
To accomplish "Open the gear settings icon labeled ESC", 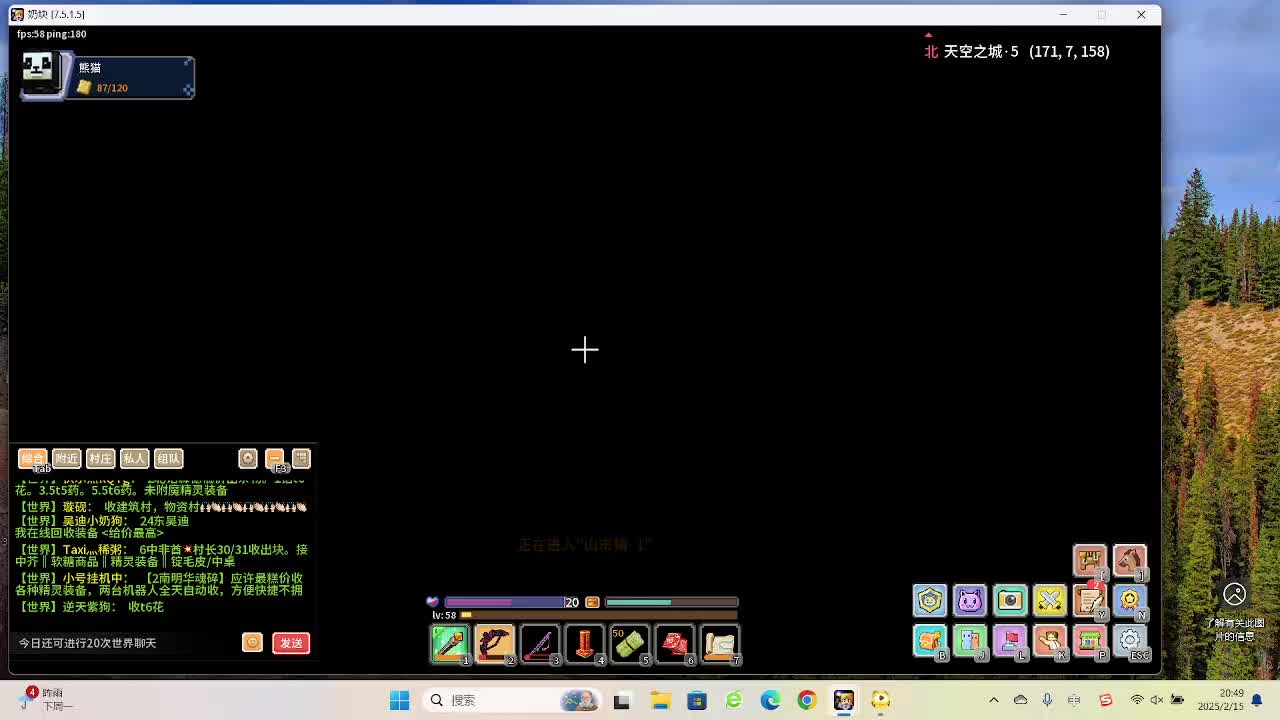I will coord(1129,640).
